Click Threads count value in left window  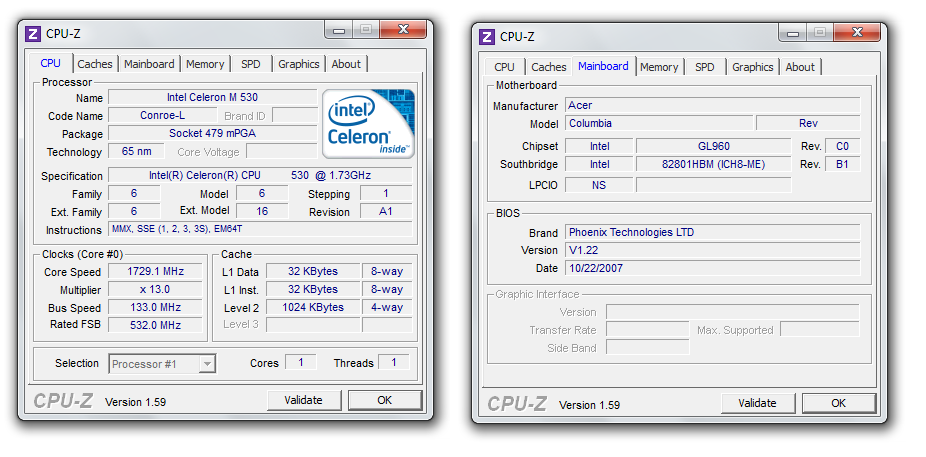click(x=394, y=363)
